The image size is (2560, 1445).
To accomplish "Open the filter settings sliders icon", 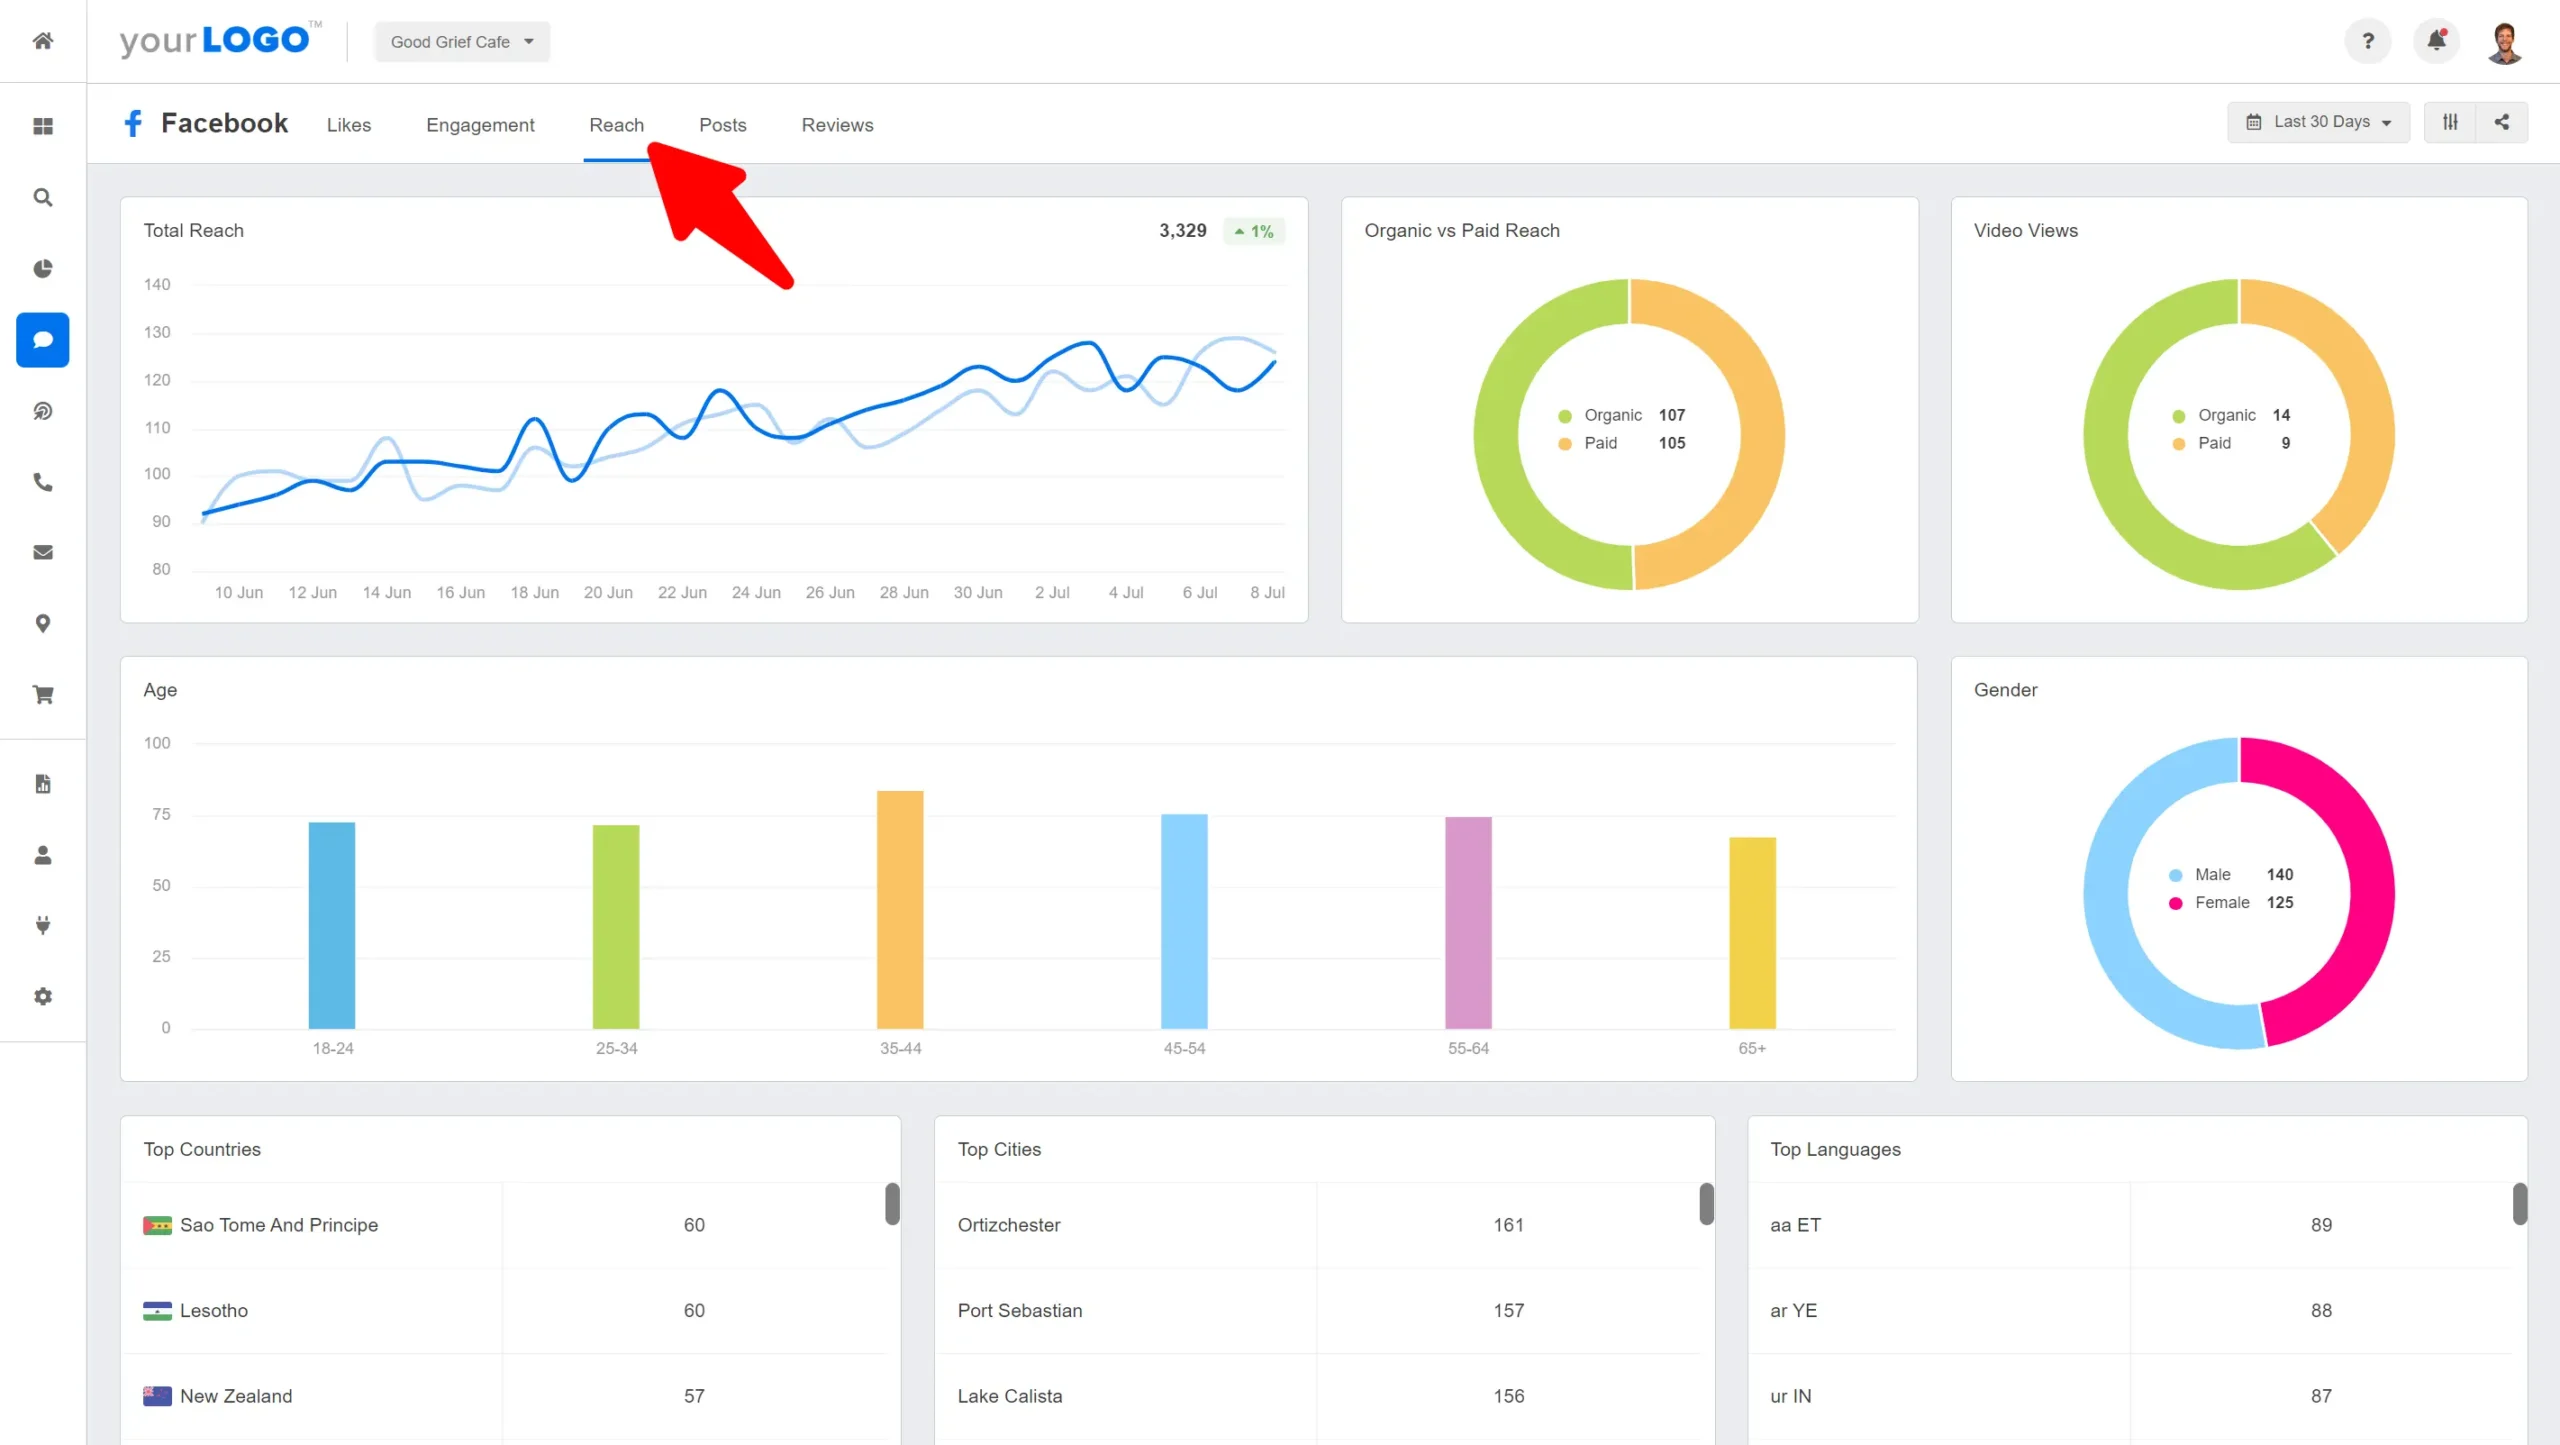I will 2450,121.
